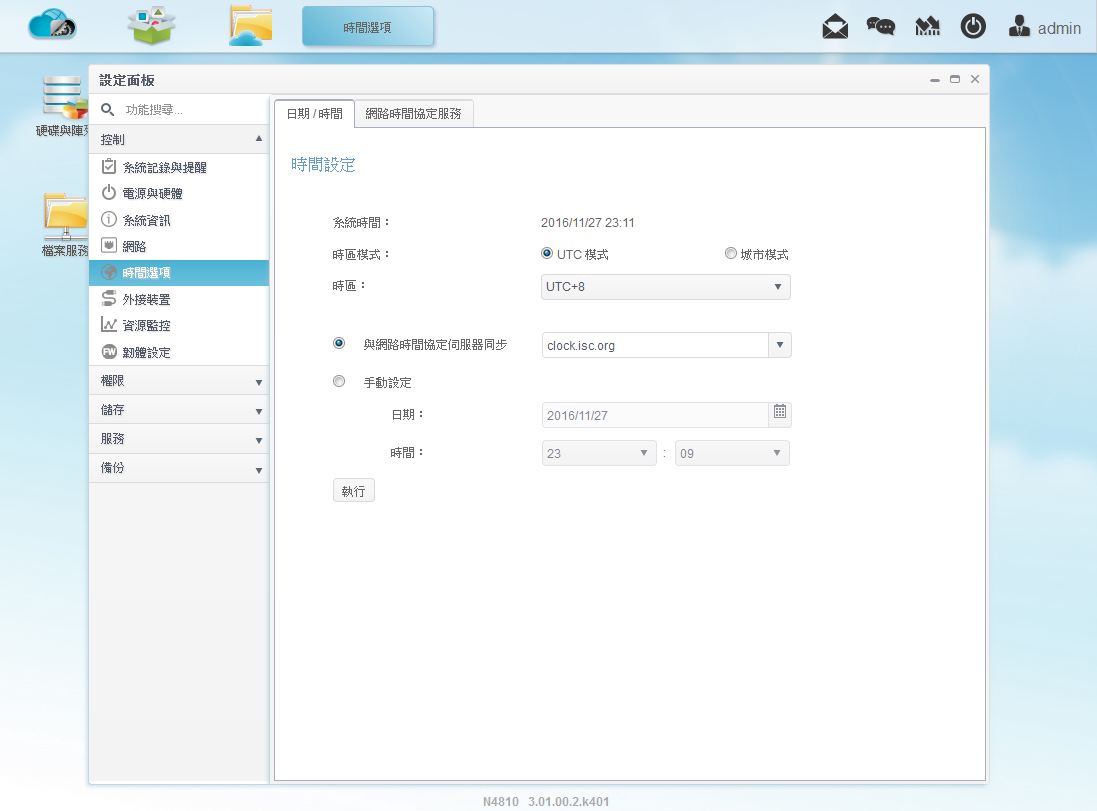This screenshot has width=1097, height=811.
Task: Click the clock.isc.org server text field
Action: pos(656,345)
